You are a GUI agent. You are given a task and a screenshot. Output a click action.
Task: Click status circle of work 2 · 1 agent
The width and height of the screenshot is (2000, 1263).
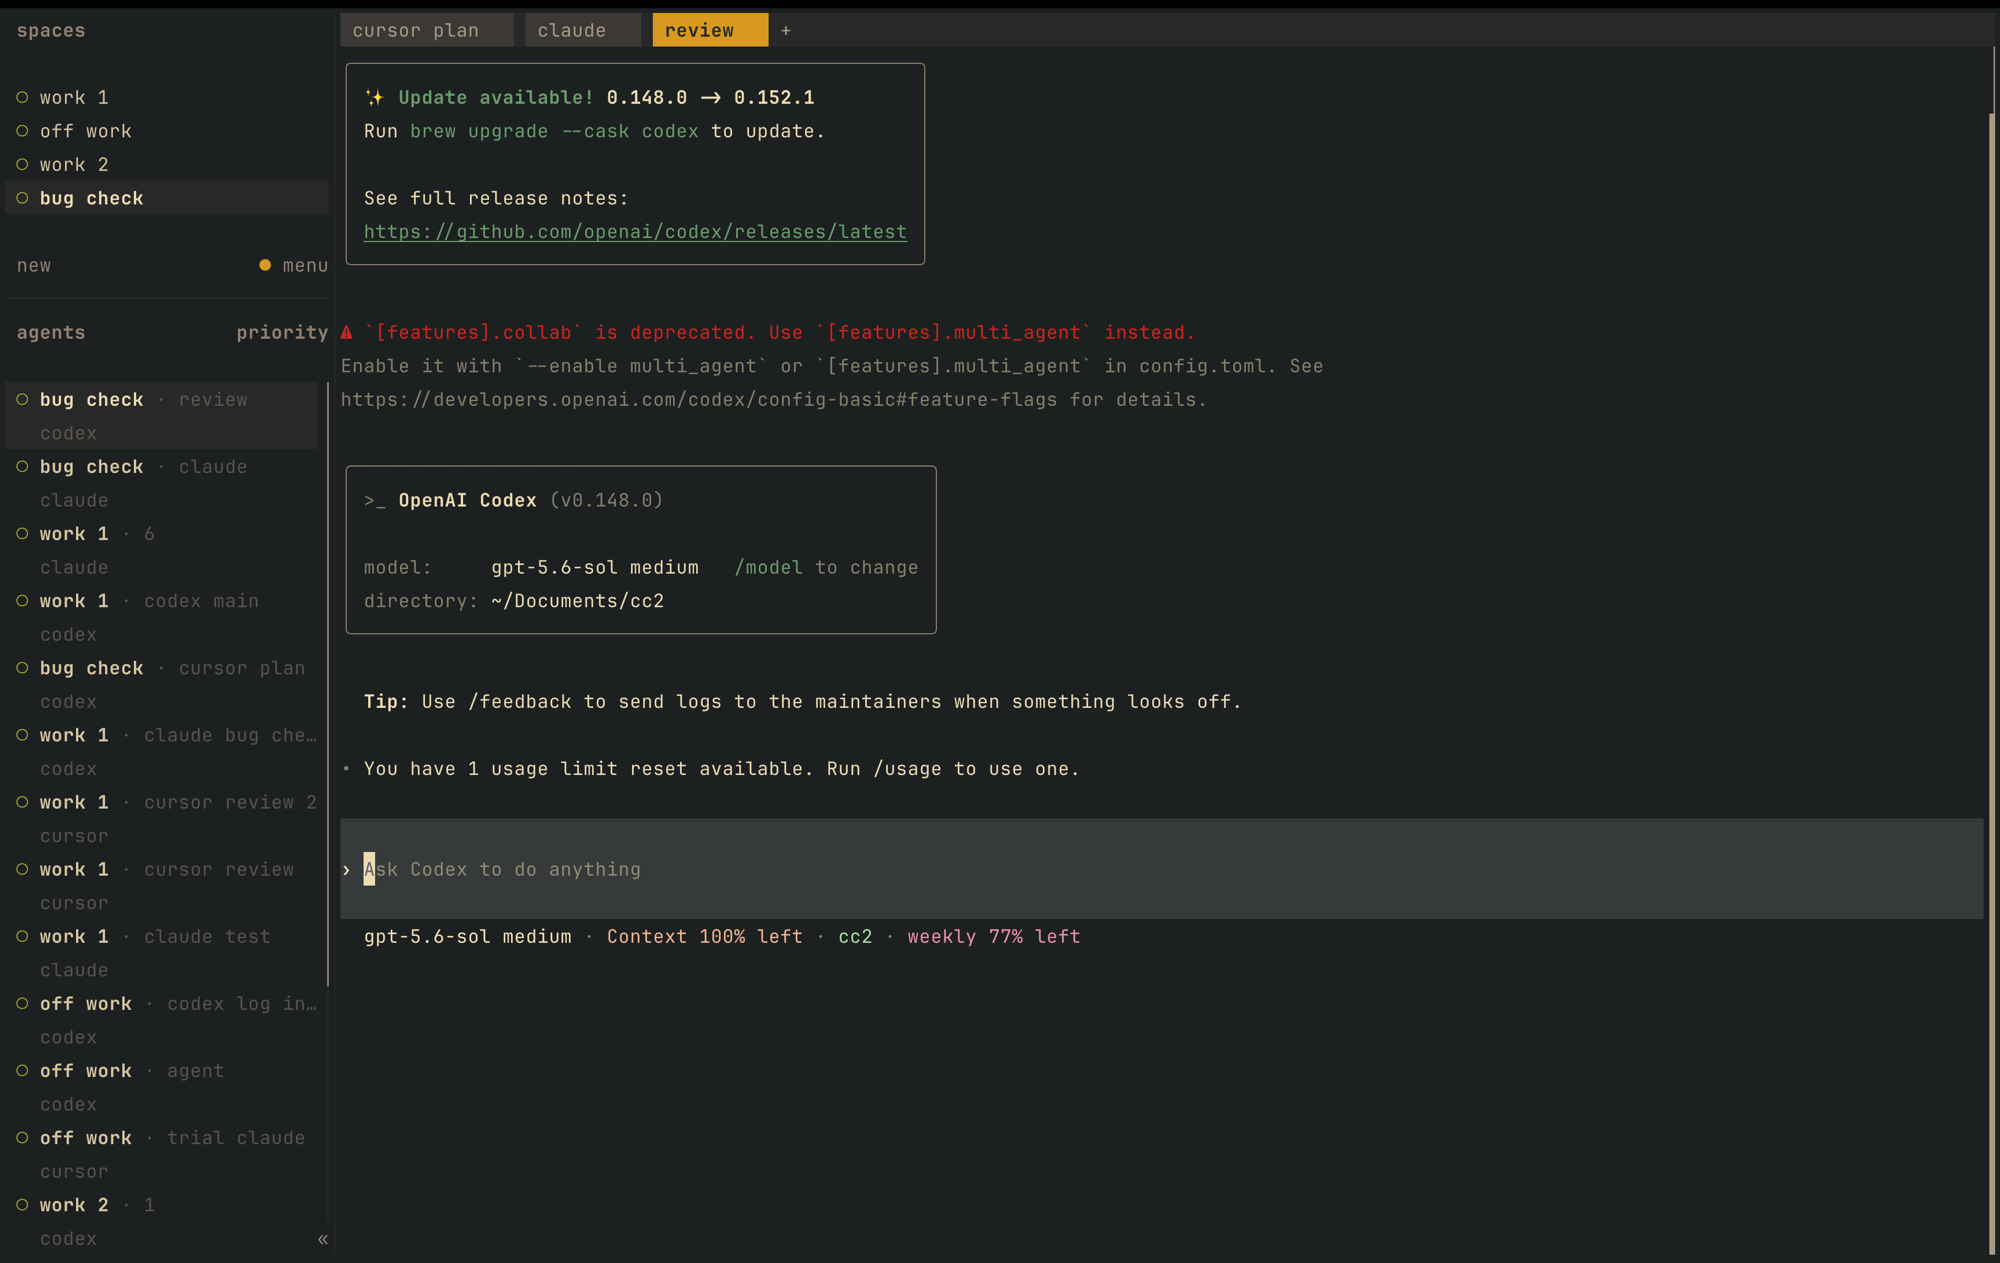pos(22,1204)
